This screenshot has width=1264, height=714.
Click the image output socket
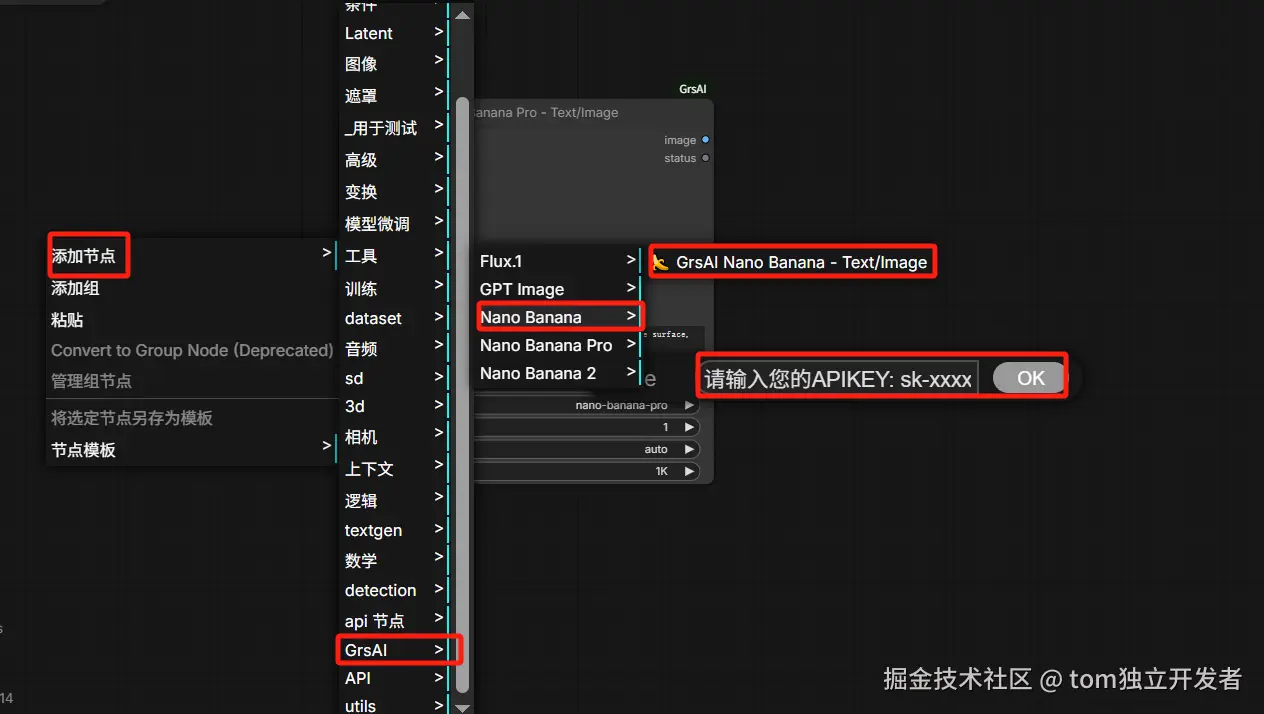(x=705, y=140)
